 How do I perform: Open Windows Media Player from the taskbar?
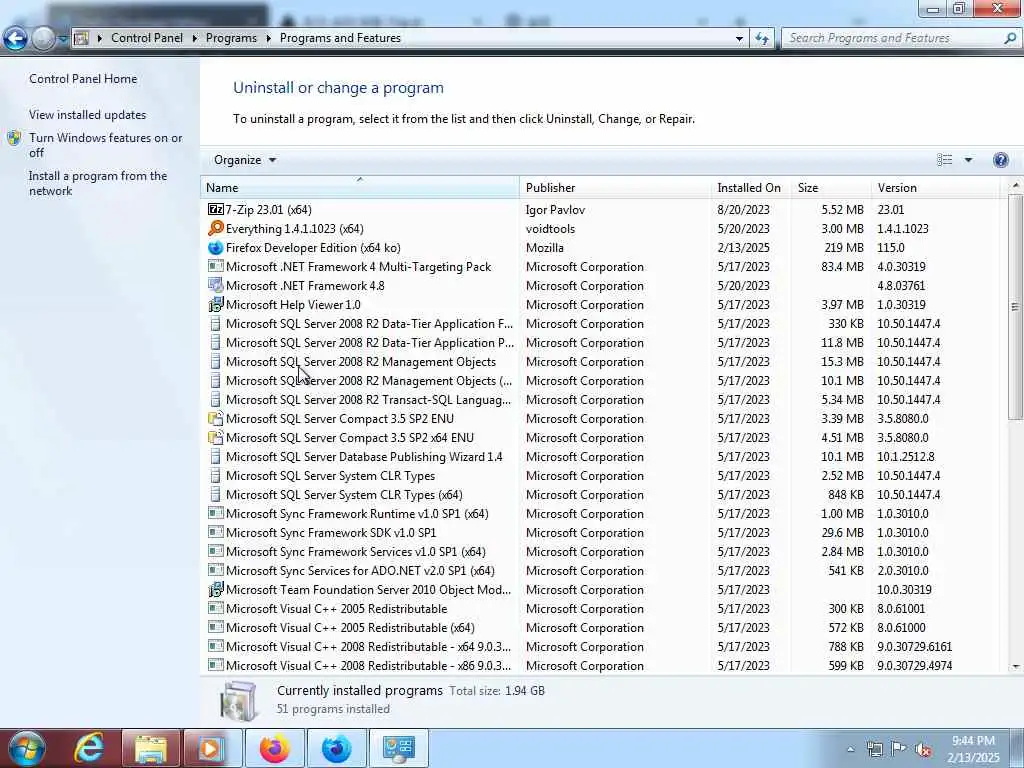(212, 748)
